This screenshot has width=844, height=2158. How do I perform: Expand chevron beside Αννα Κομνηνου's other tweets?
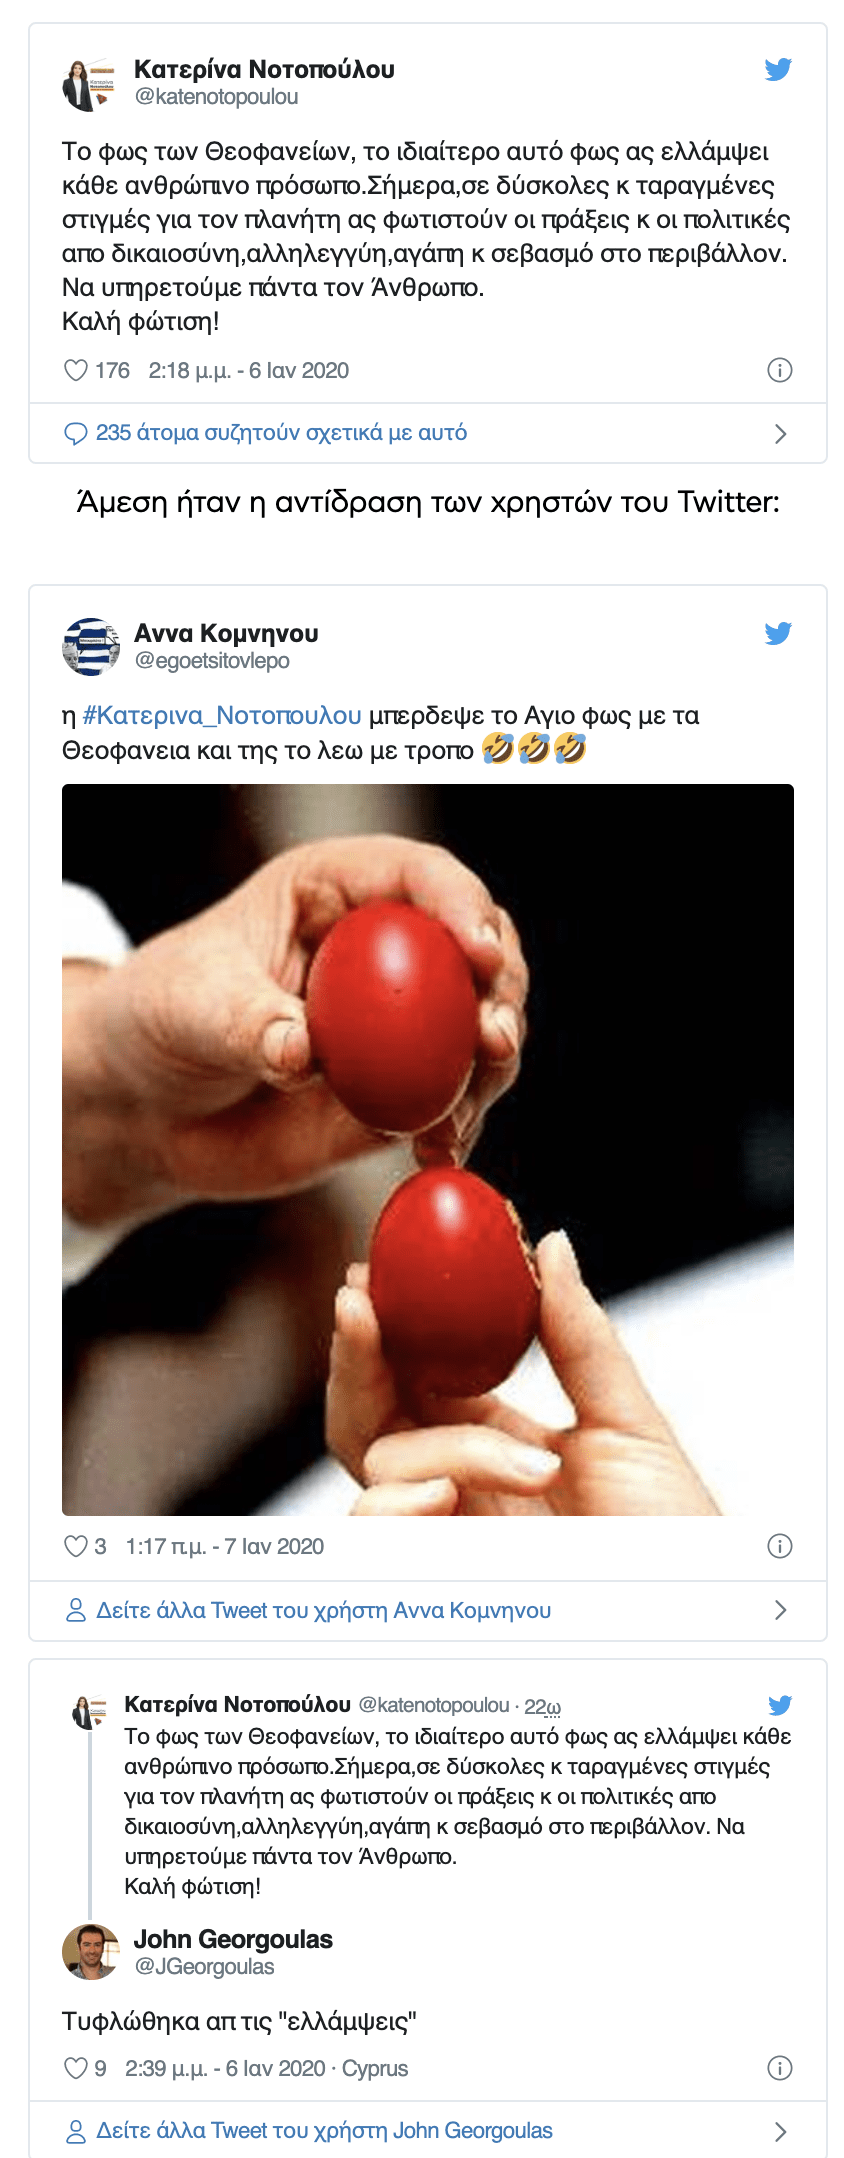(781, 1610)
